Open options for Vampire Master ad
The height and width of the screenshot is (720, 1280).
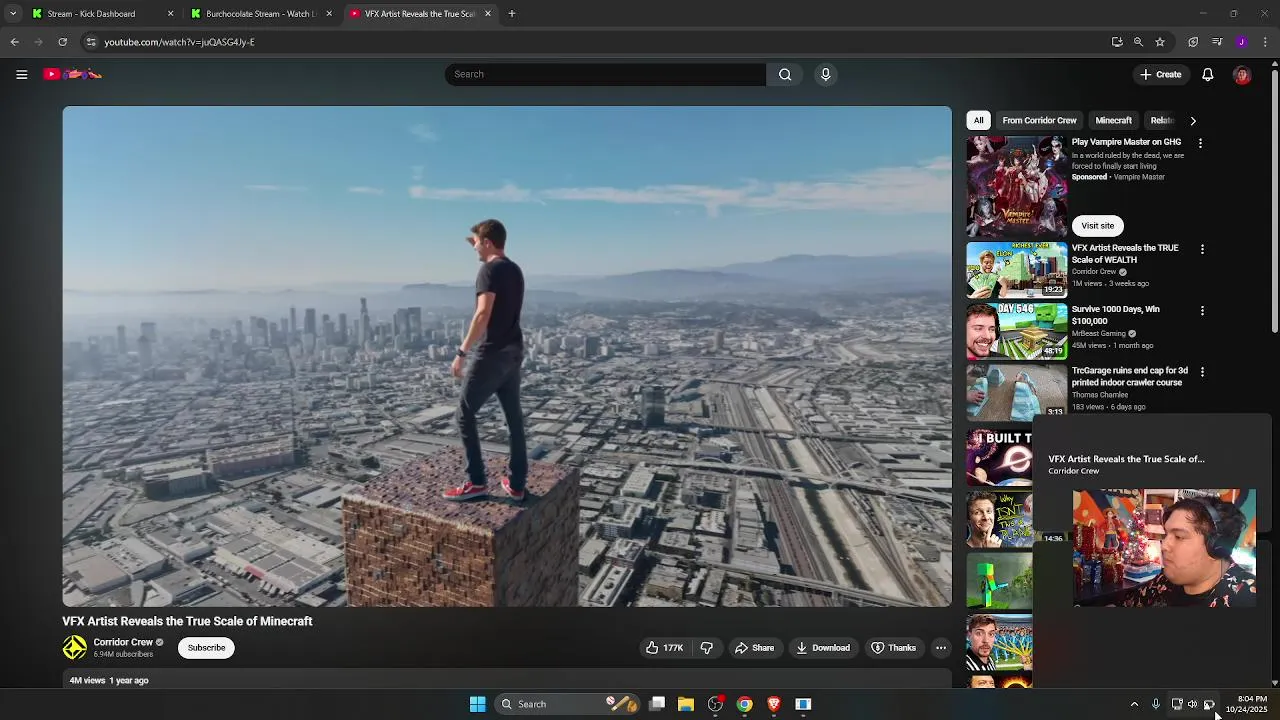coord(1201,143)
